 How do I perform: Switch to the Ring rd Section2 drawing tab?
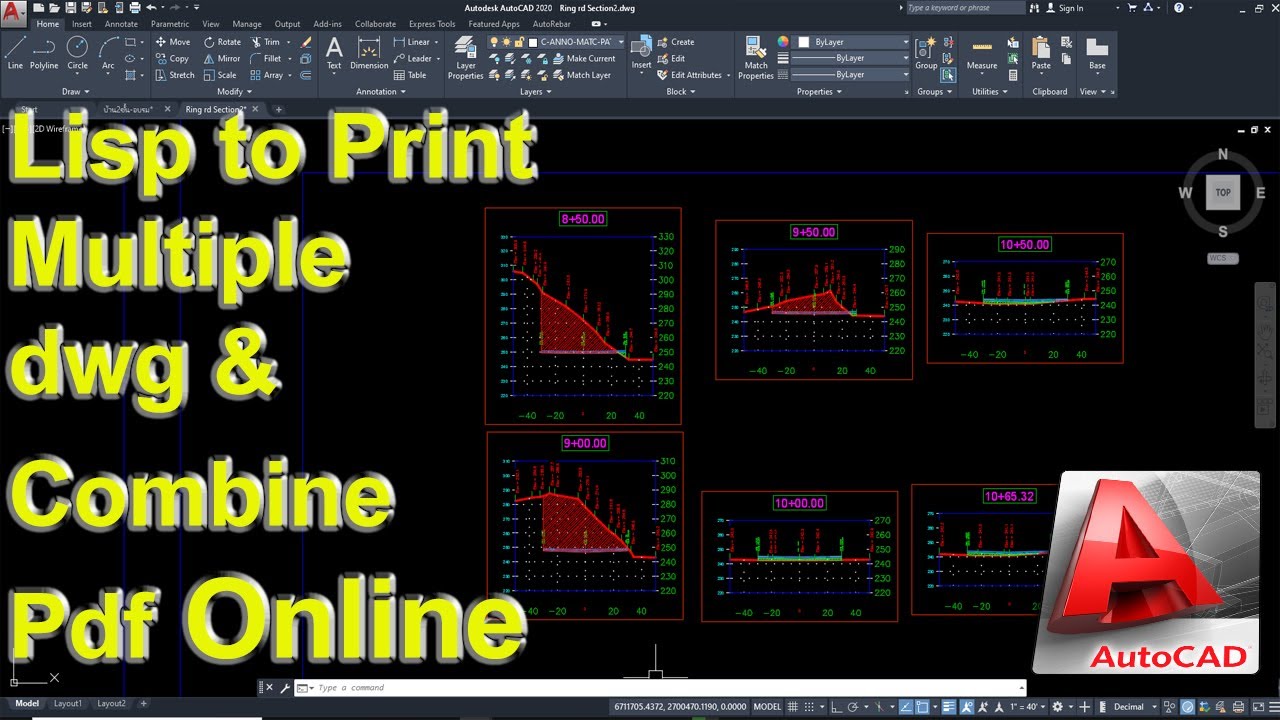(215, 109)
